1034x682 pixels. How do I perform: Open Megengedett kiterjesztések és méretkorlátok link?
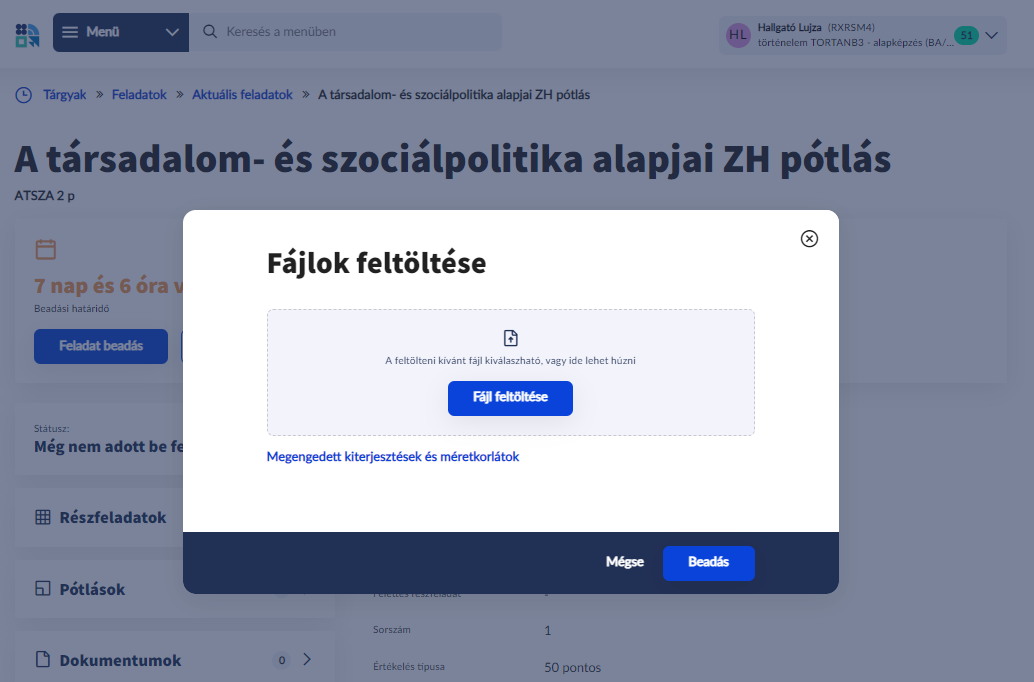point(393,457)
